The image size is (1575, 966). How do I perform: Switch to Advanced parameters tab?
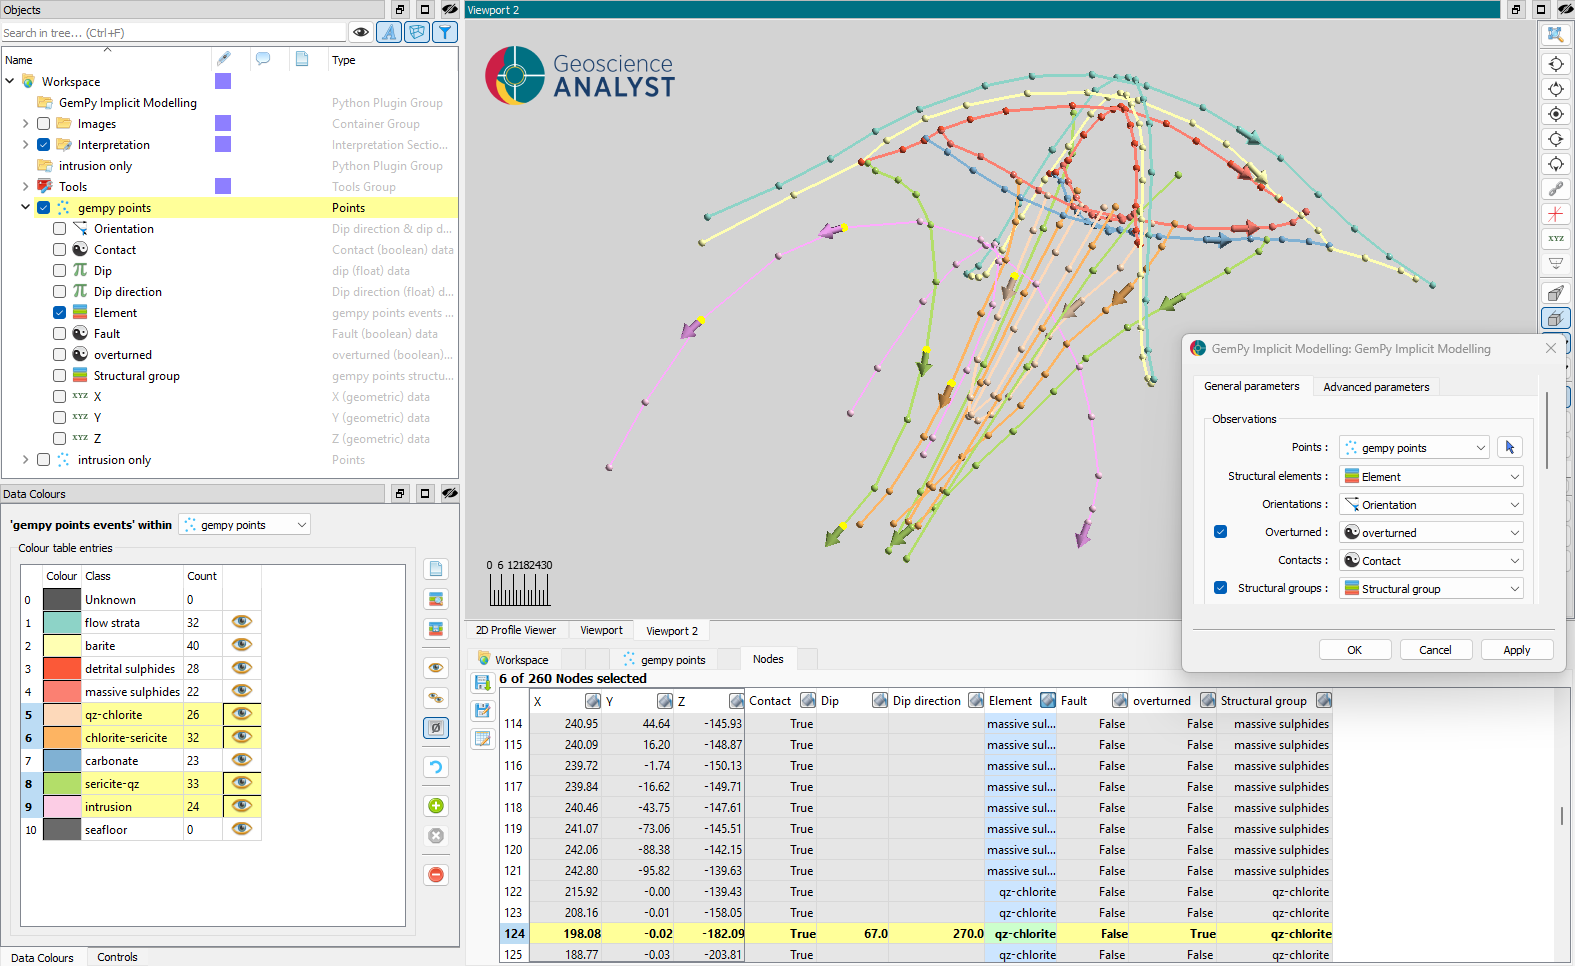click(x=1376, y=387)
